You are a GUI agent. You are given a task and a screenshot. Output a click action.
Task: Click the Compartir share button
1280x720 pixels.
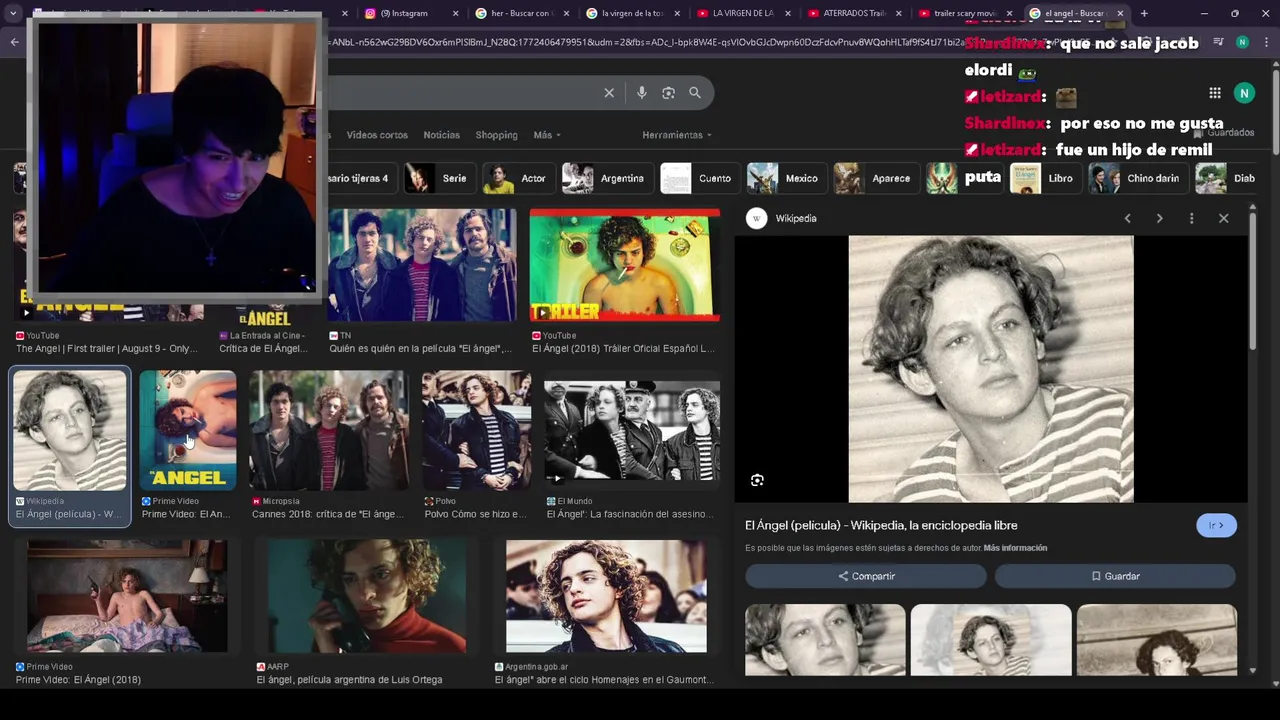pos(866,576)
